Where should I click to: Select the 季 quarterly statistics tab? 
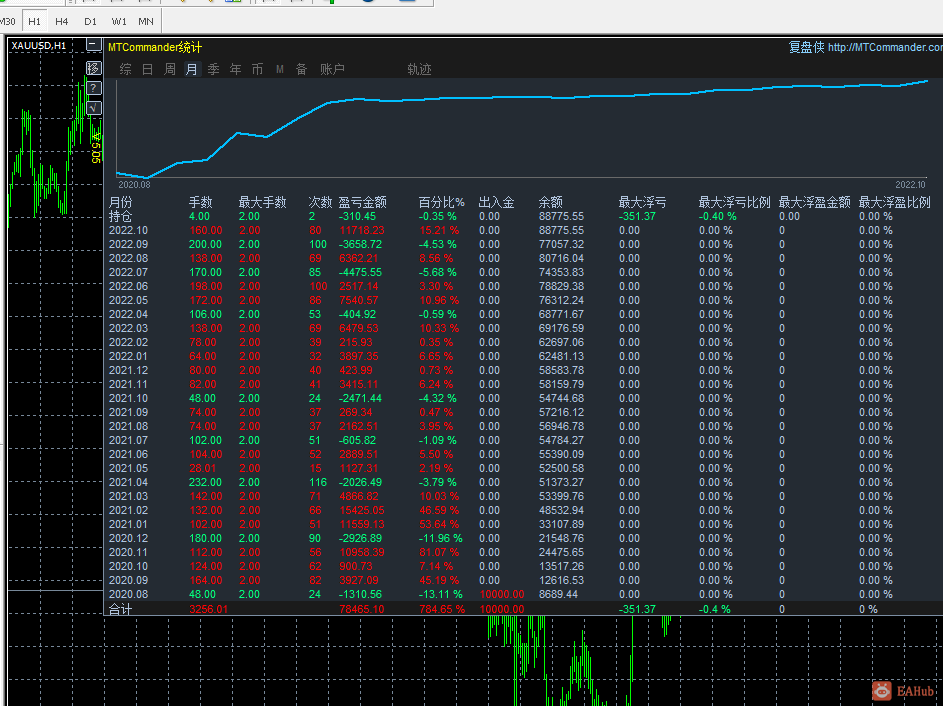pos(213,69)
